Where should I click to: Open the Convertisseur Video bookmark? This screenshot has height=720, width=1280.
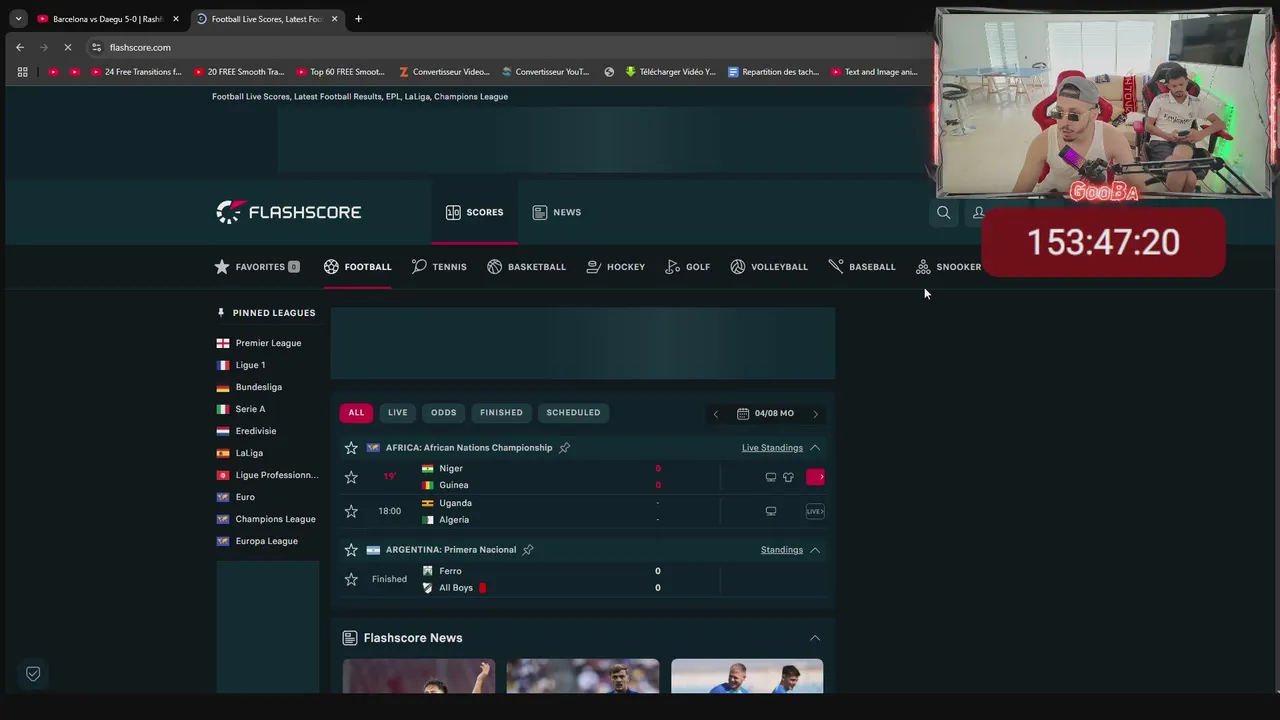tap(445, 72)
